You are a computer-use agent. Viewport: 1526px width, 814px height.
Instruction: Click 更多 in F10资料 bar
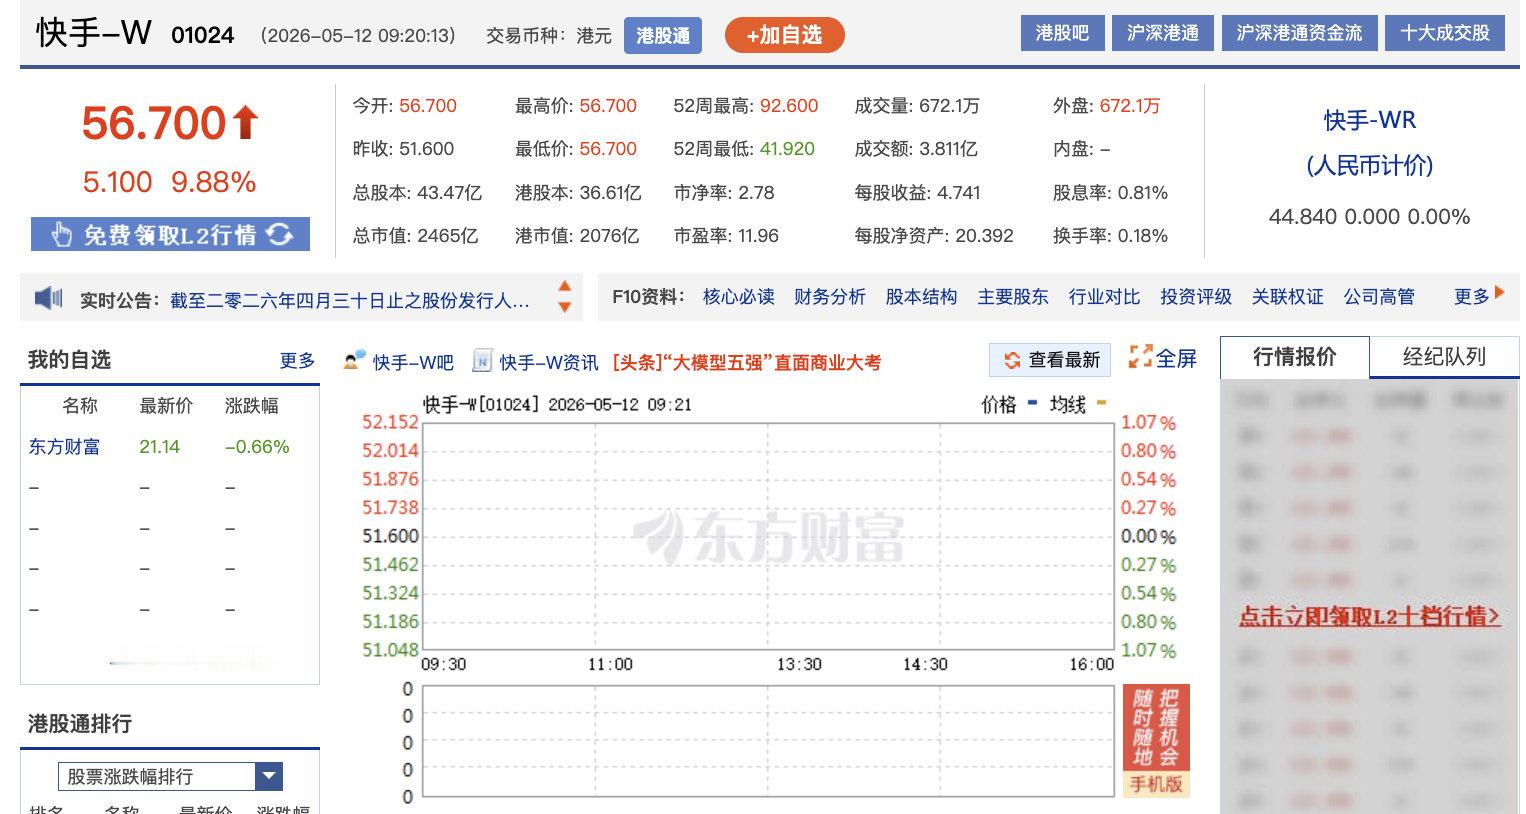tap(1472, 297)
